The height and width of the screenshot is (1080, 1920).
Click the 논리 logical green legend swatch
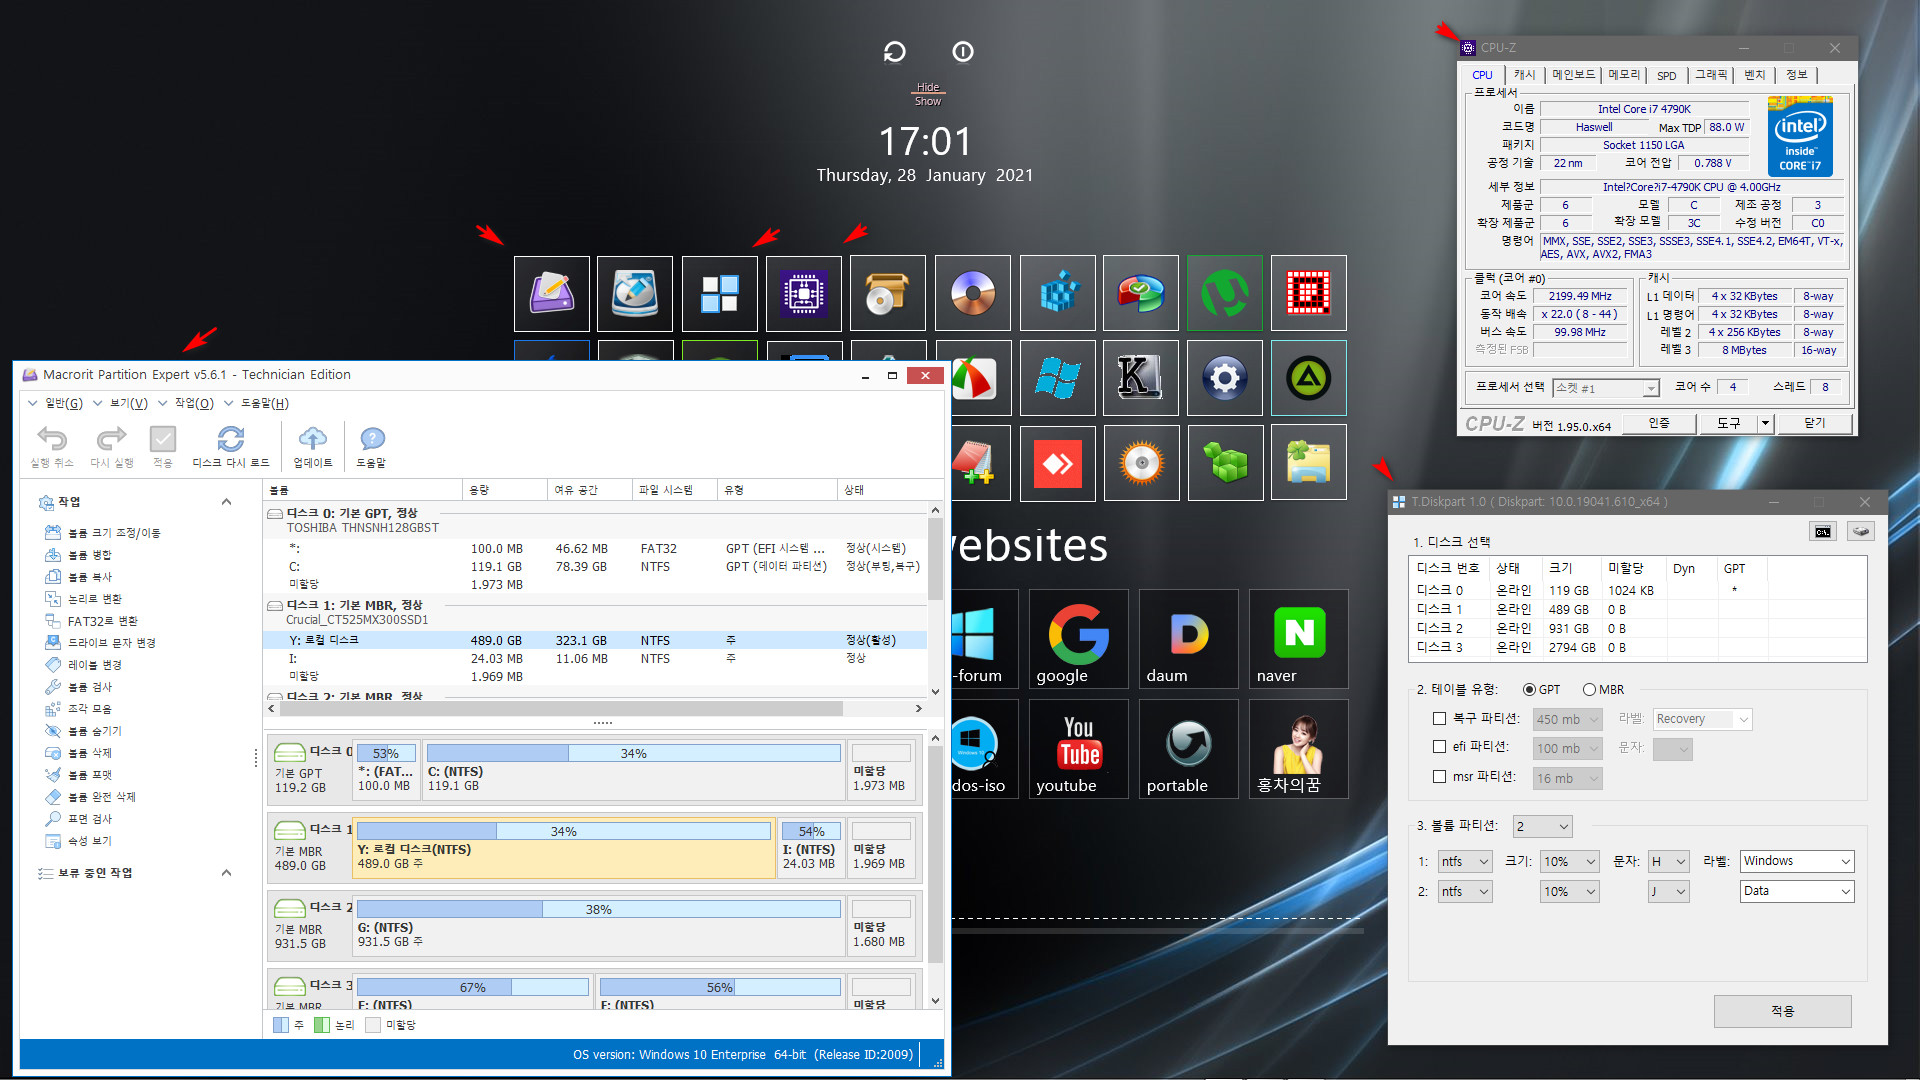tap(321, 1025)
